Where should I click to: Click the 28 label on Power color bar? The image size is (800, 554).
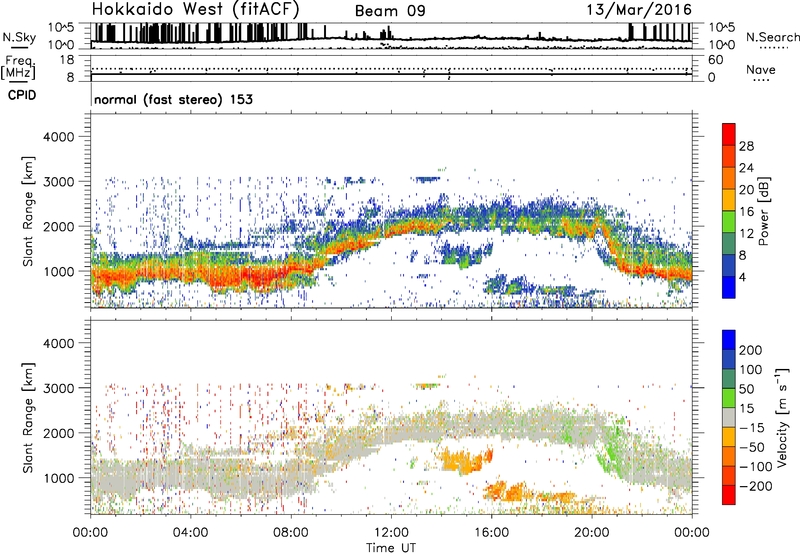[746, 146]
